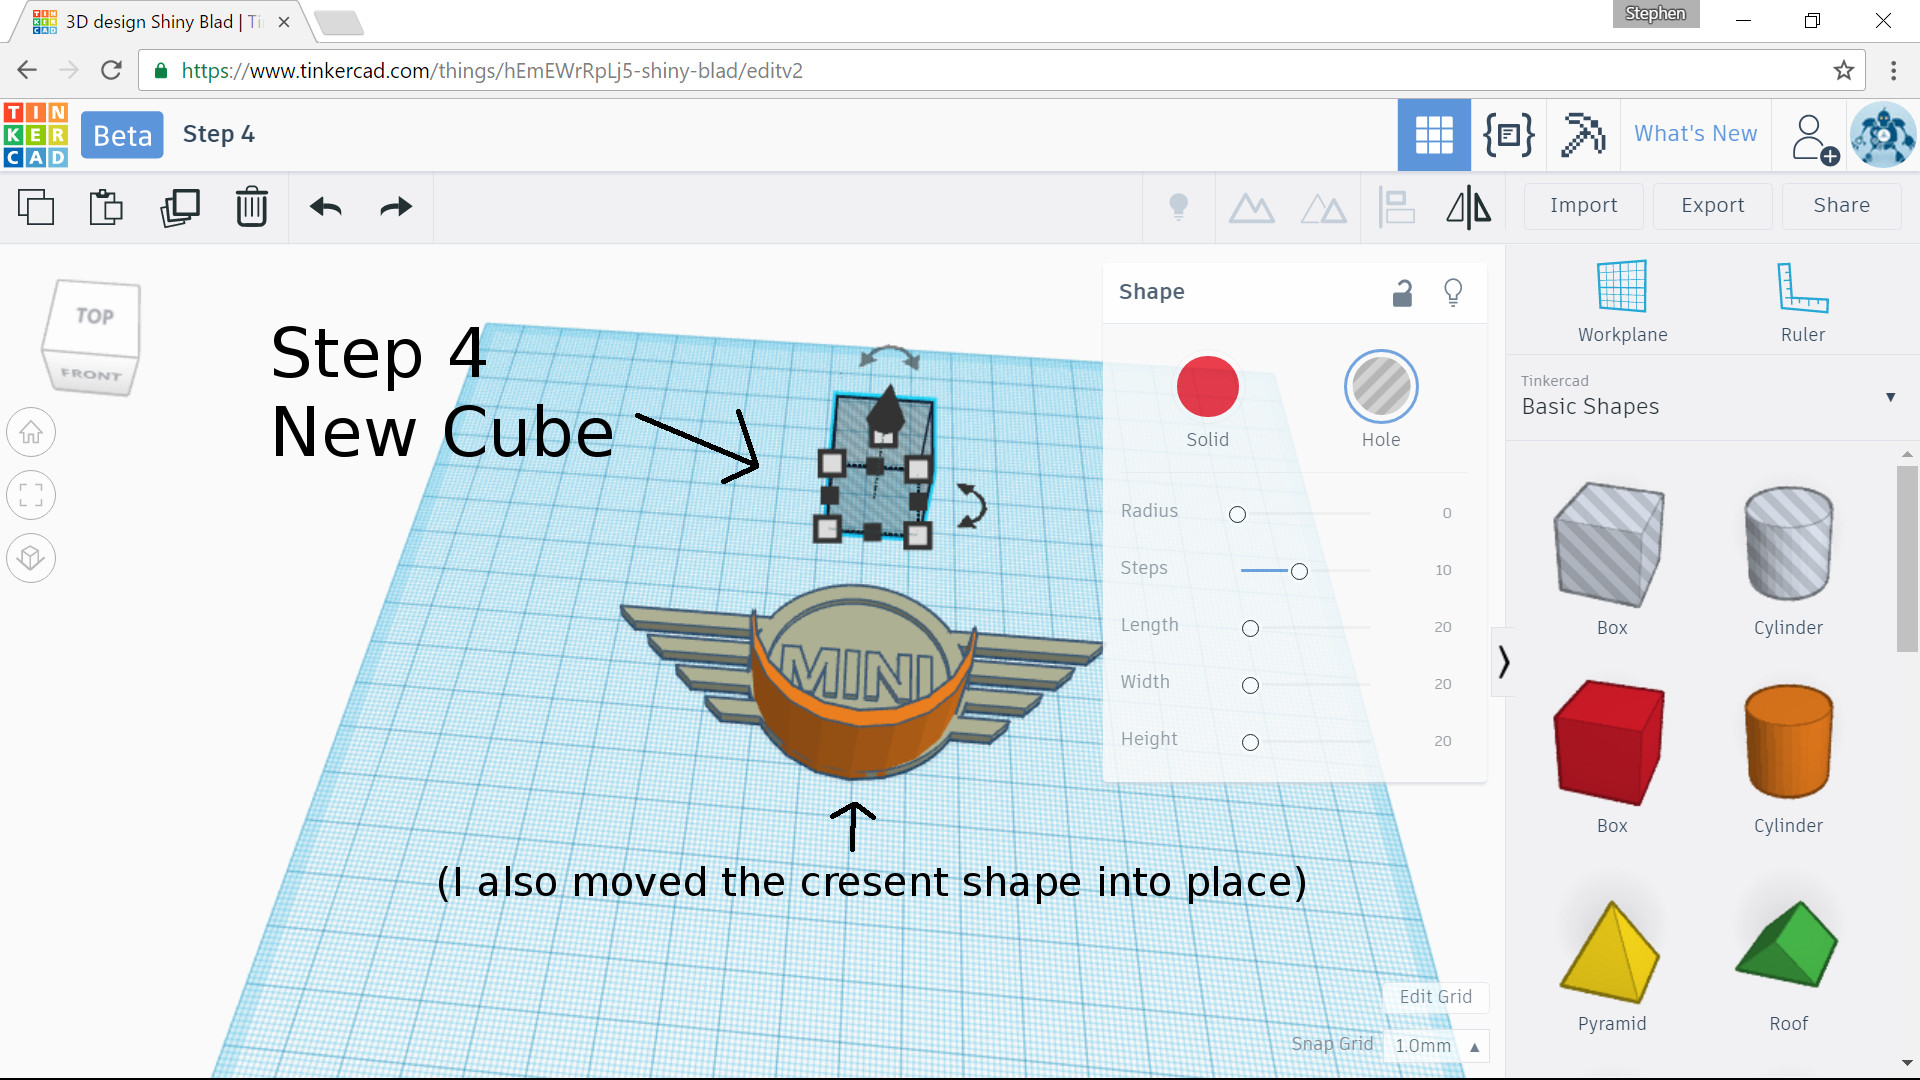The height and width of the screenshot is (1080, 1920).
Task: Go to home view
Action: click(31, 433)
